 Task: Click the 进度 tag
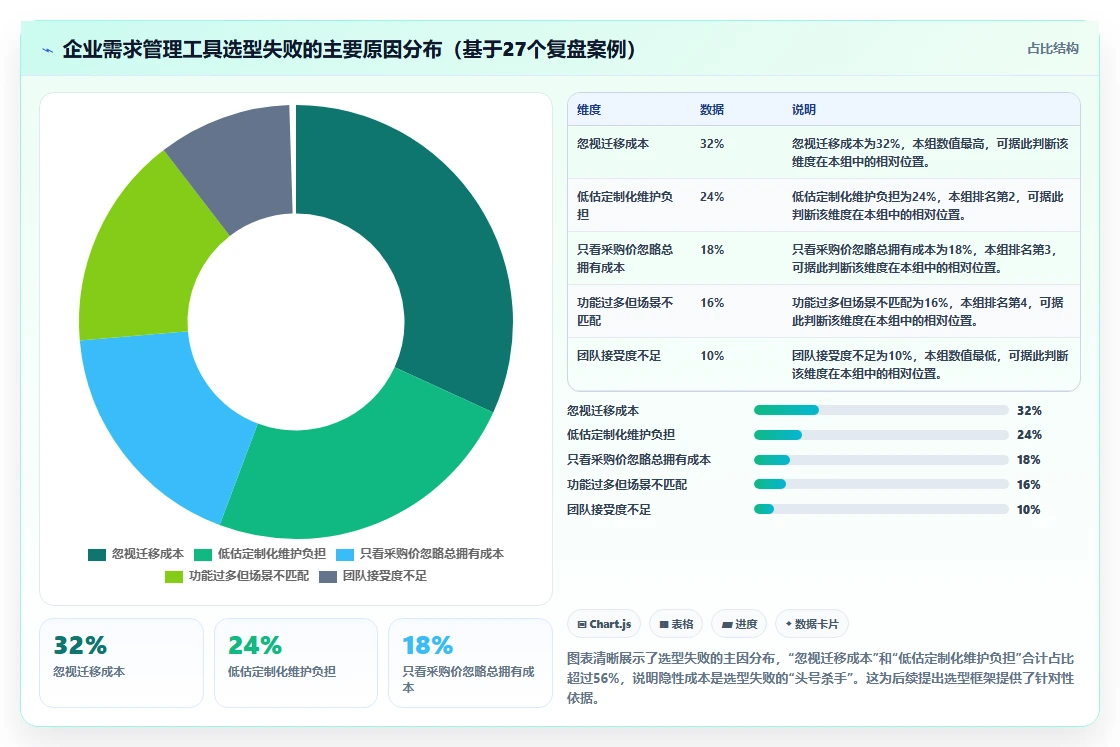(x=739, y=624)
